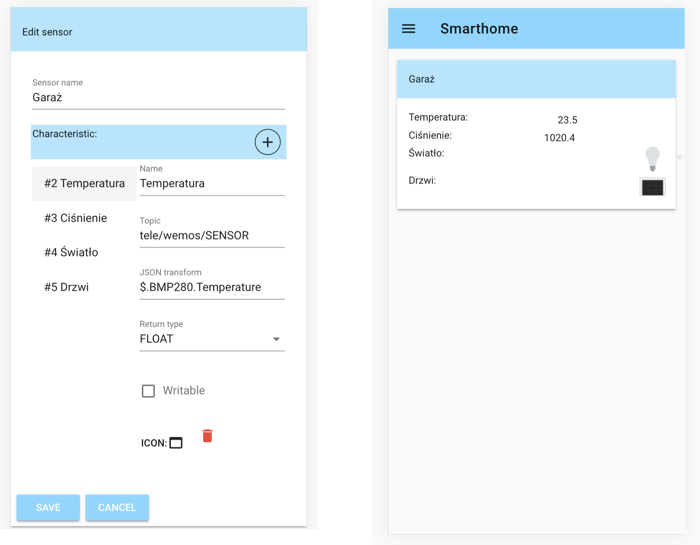
Task: Click the Sensor name input field
Action: pyautogui.click(x=158, y=98)
